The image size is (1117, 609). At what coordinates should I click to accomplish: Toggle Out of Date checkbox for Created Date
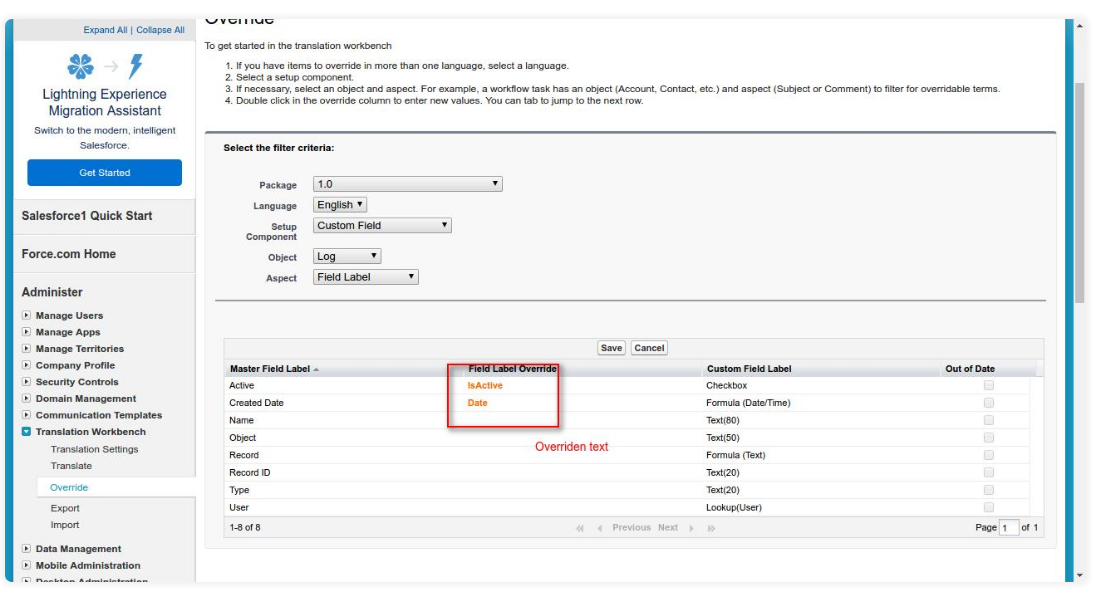[x=989, y=402]
